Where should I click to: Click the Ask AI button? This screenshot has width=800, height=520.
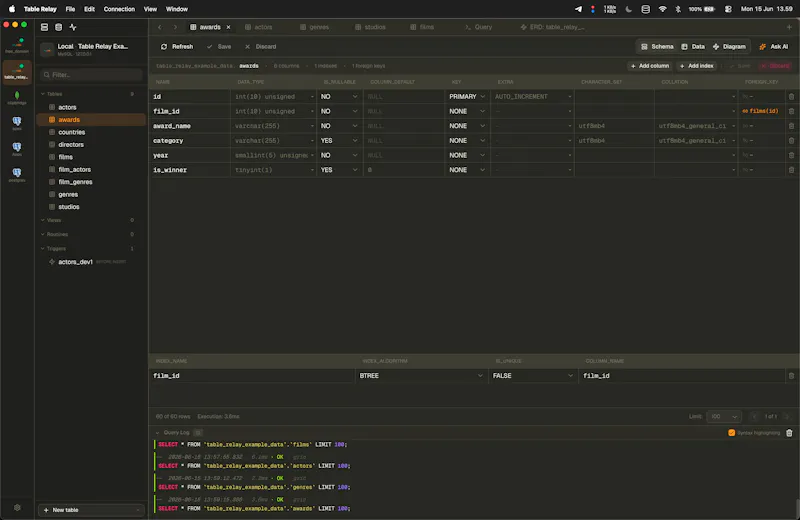tap(773, 46)
